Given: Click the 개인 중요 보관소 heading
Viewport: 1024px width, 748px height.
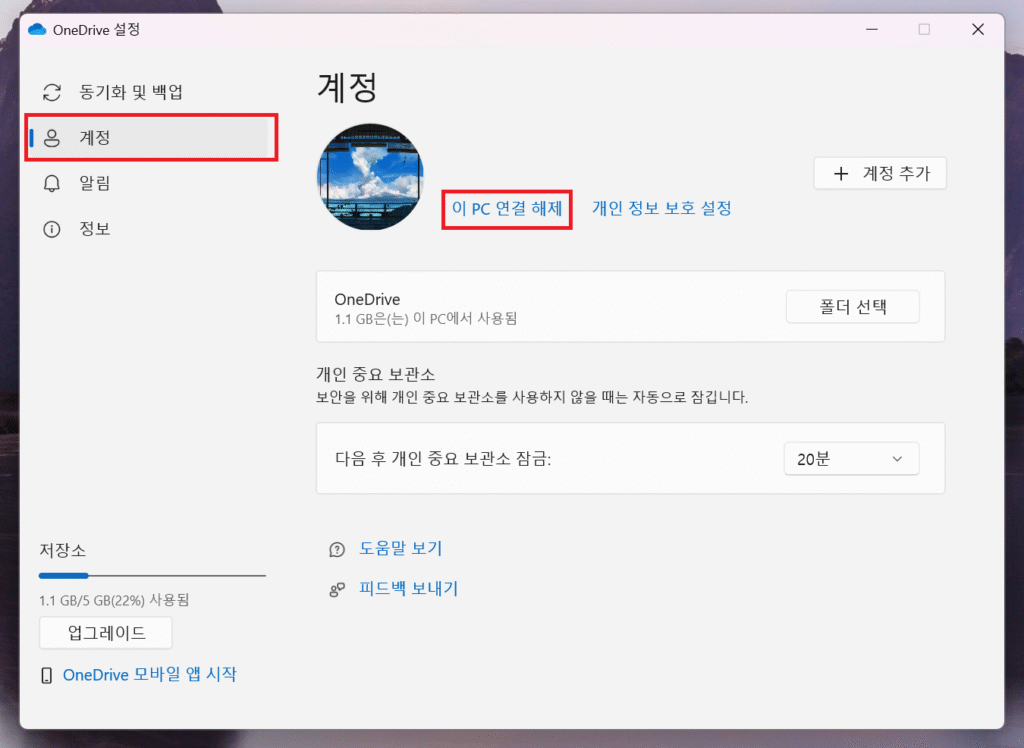Looking at the screenshot, I should coord(376,374).
